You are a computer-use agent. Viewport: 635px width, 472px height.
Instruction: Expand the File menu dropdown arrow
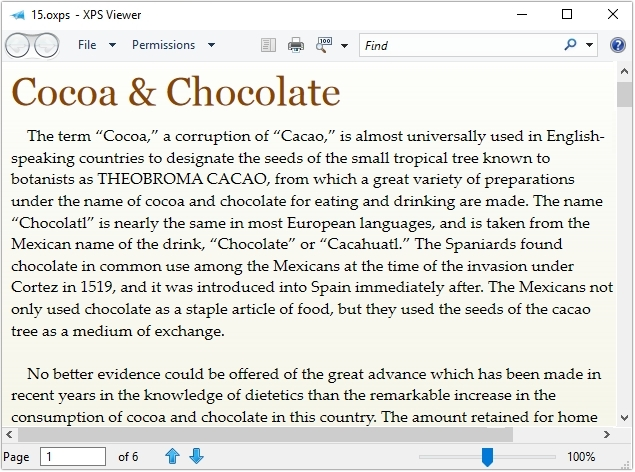coord(112,45)
